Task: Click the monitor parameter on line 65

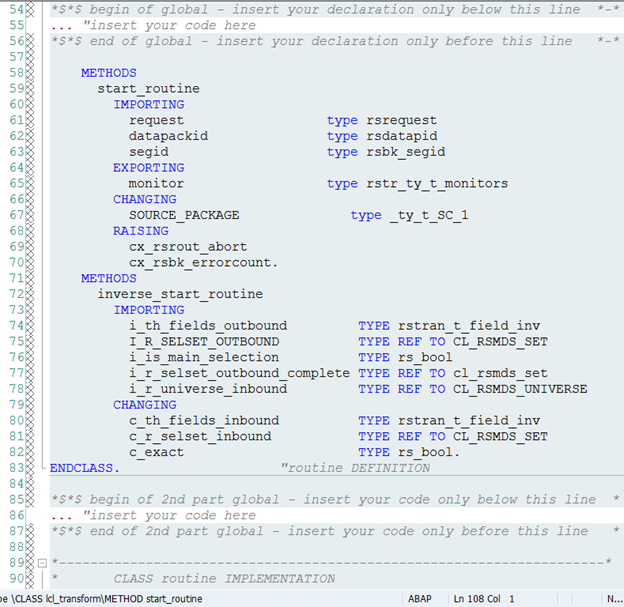Action: (x=156, y=183)
